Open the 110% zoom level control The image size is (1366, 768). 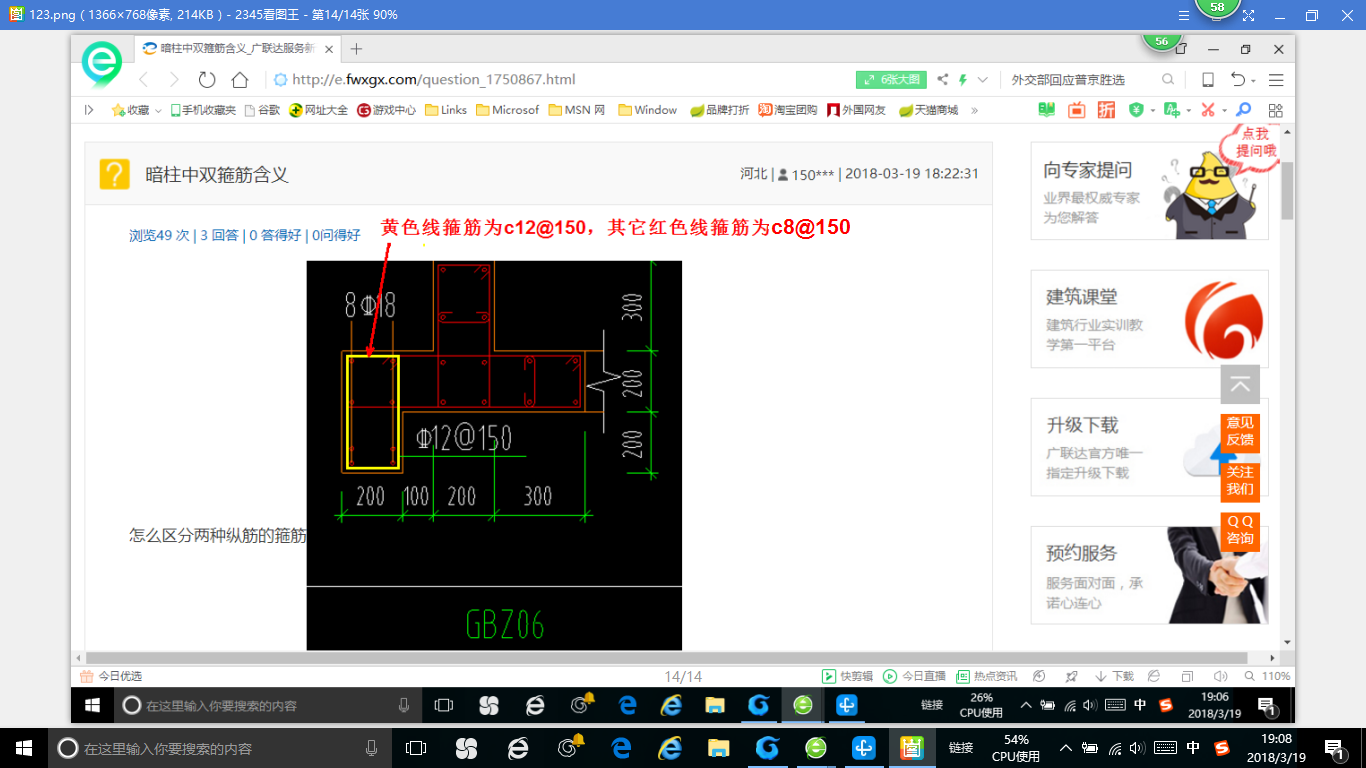(x=1268, y=676)
